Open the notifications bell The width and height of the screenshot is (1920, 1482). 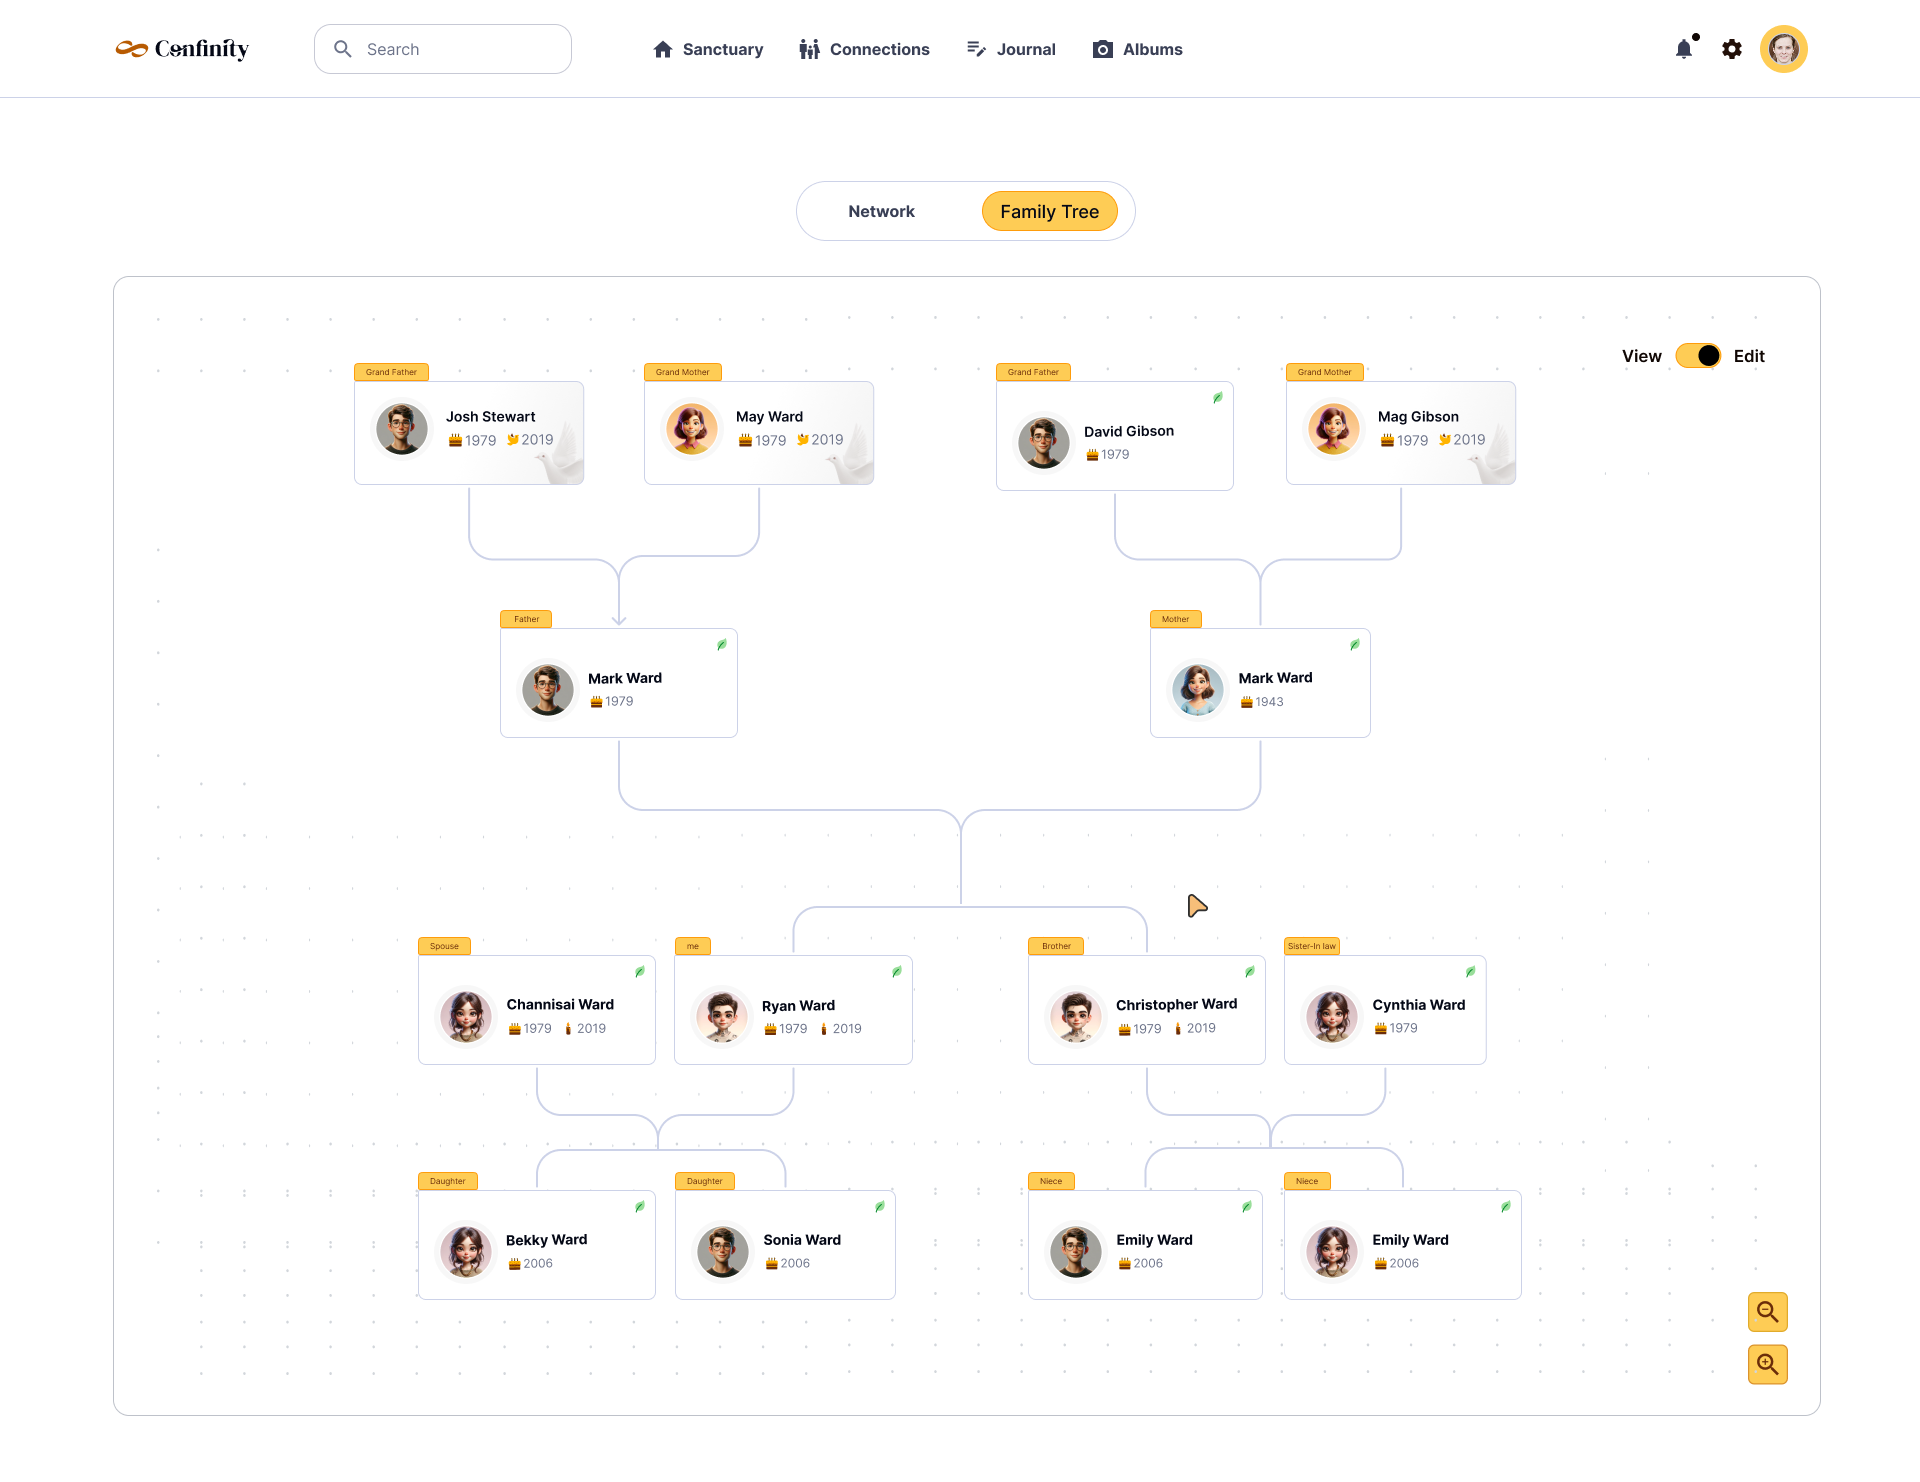click(1685, 49)
